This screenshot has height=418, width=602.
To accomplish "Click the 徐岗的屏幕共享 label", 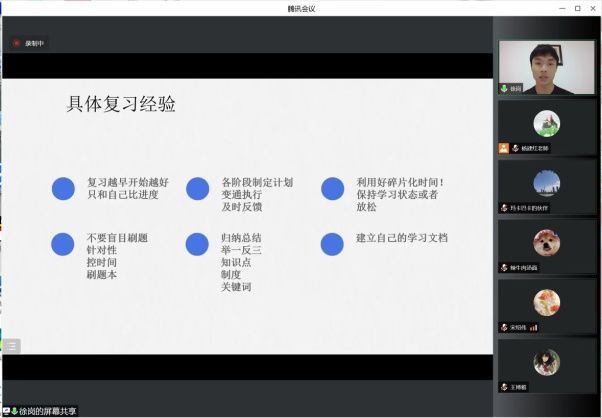I will 48,411.
